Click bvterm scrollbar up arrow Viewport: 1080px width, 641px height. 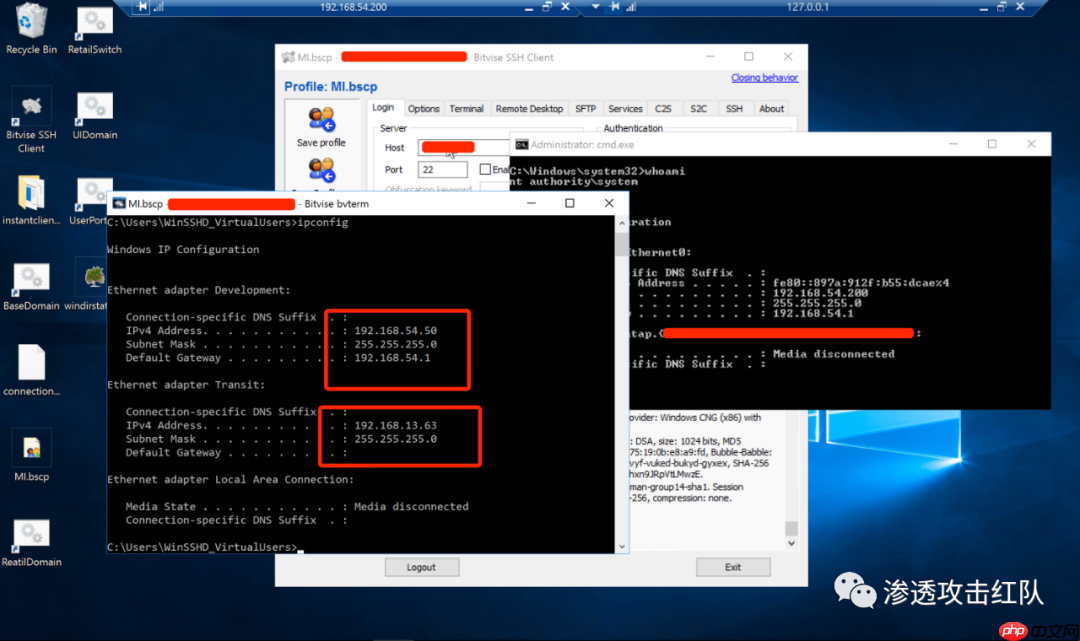point(622,223)
